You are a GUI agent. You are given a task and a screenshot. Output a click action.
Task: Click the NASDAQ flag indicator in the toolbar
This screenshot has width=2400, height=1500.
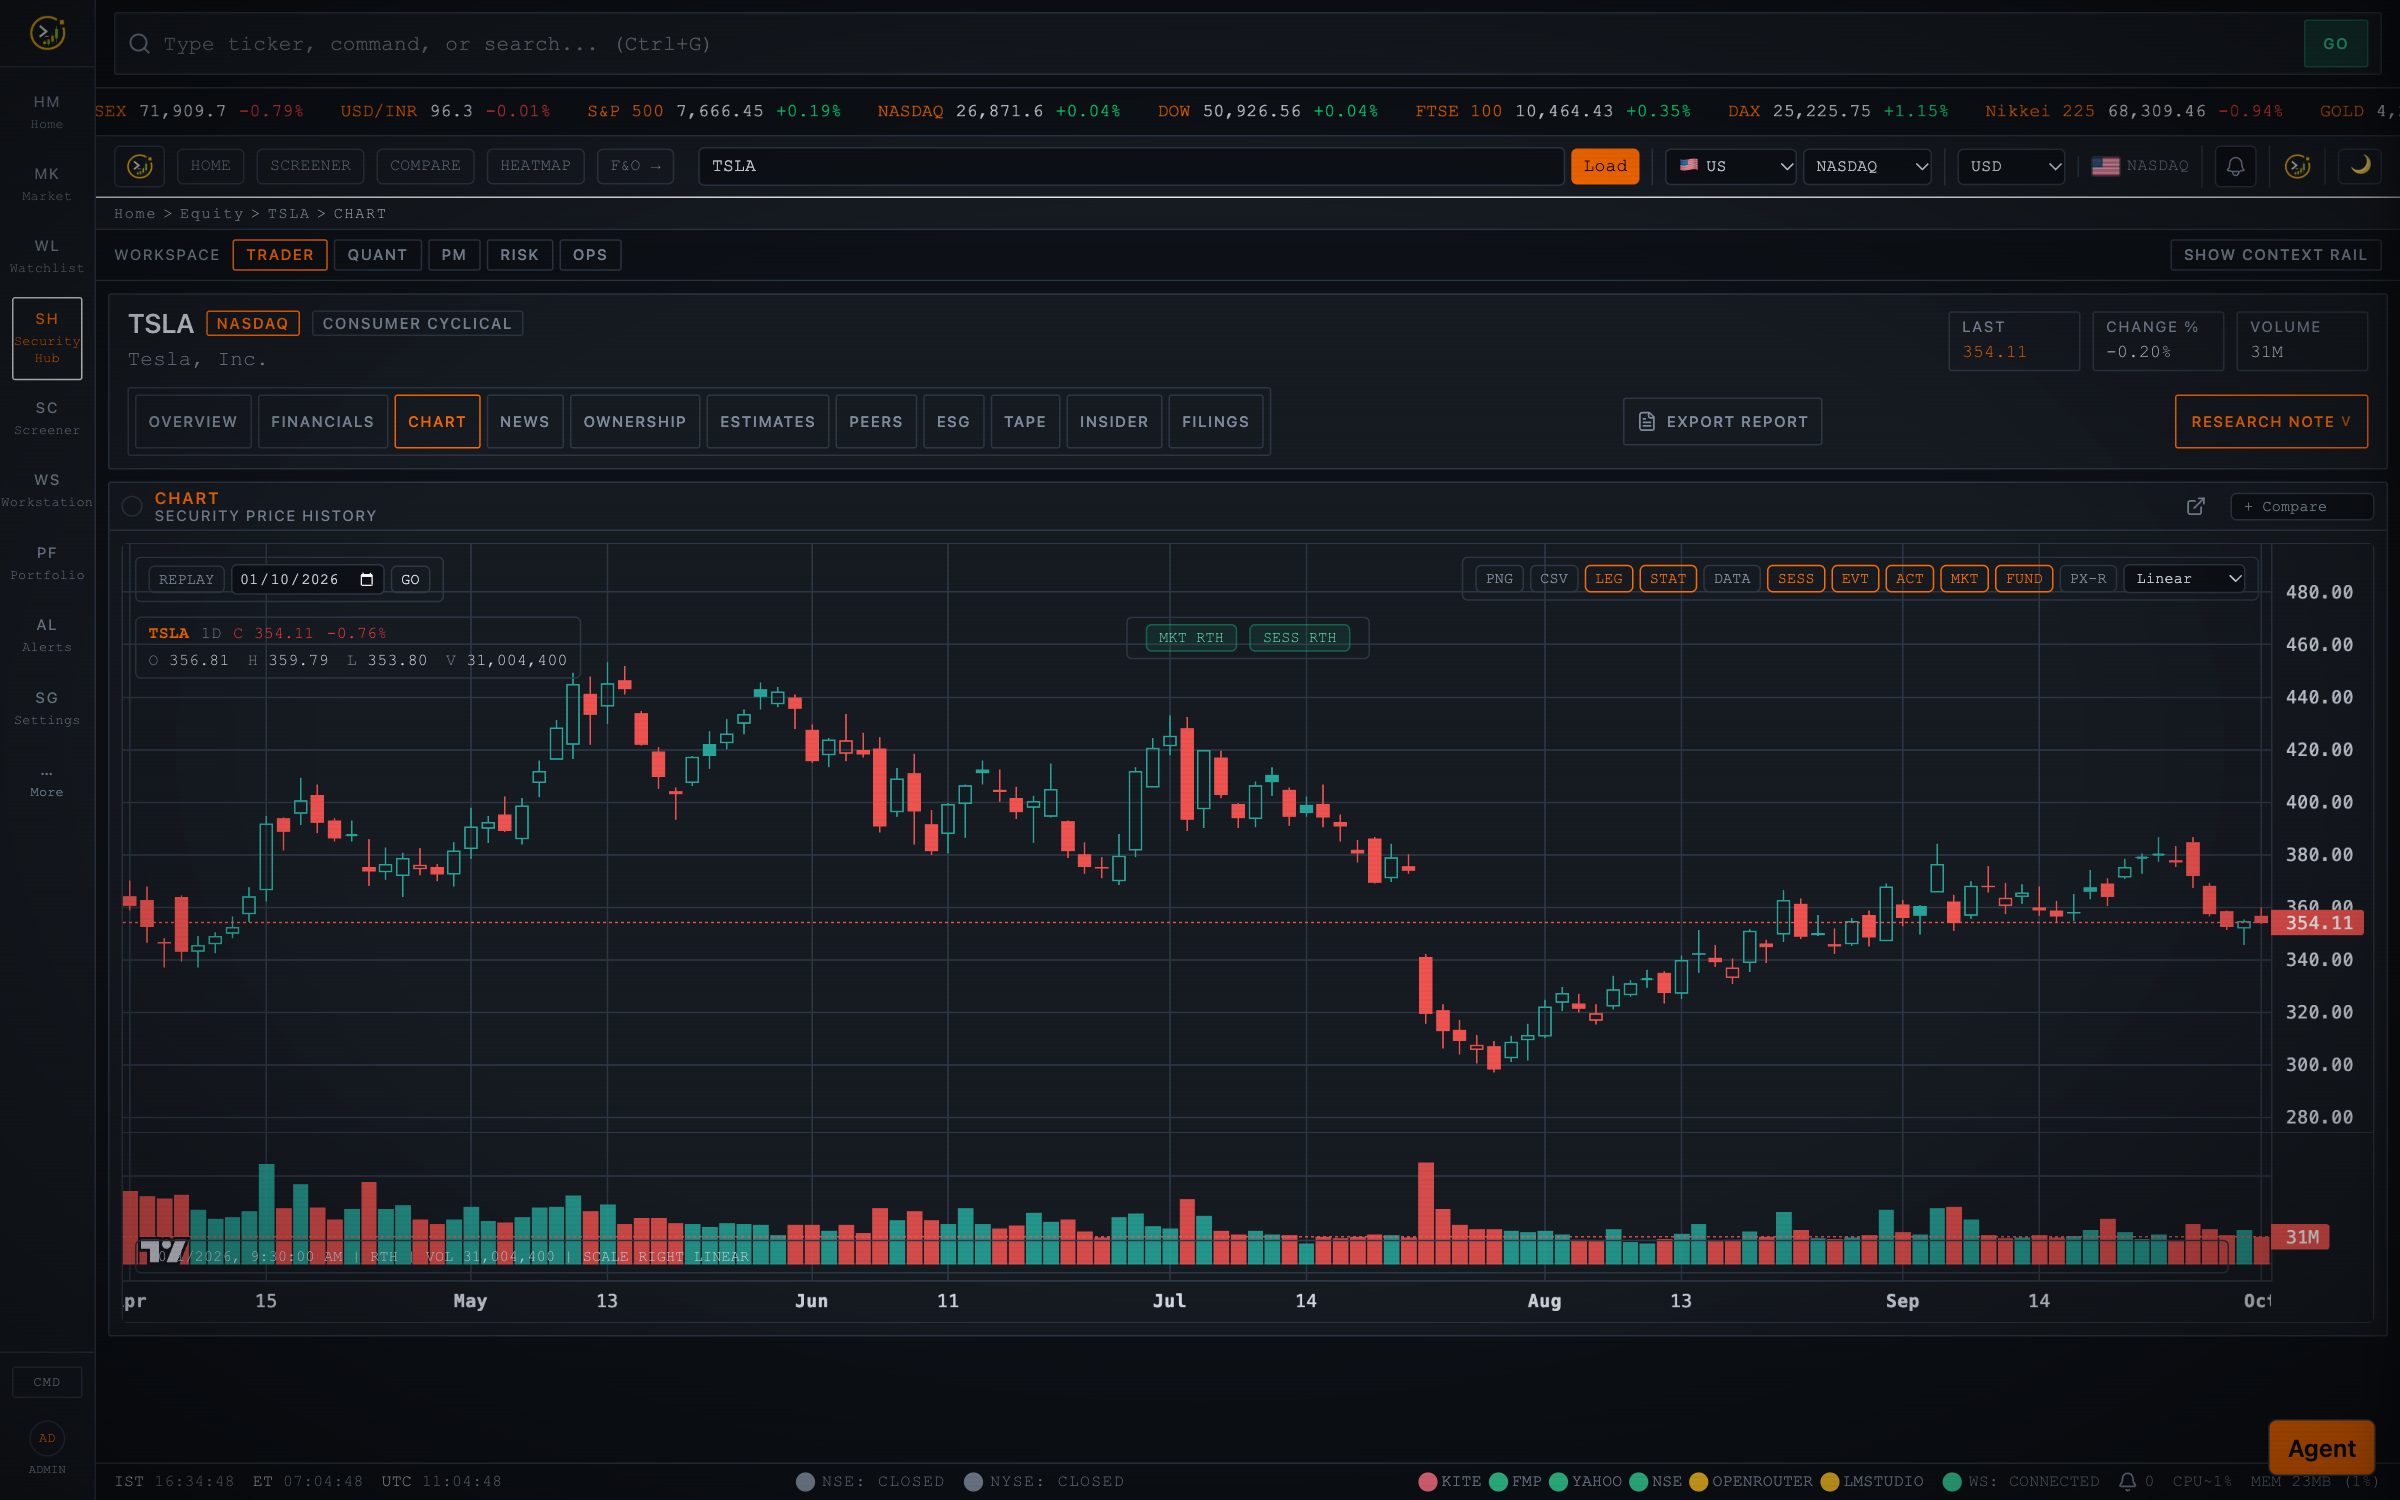click(2140, 166)
